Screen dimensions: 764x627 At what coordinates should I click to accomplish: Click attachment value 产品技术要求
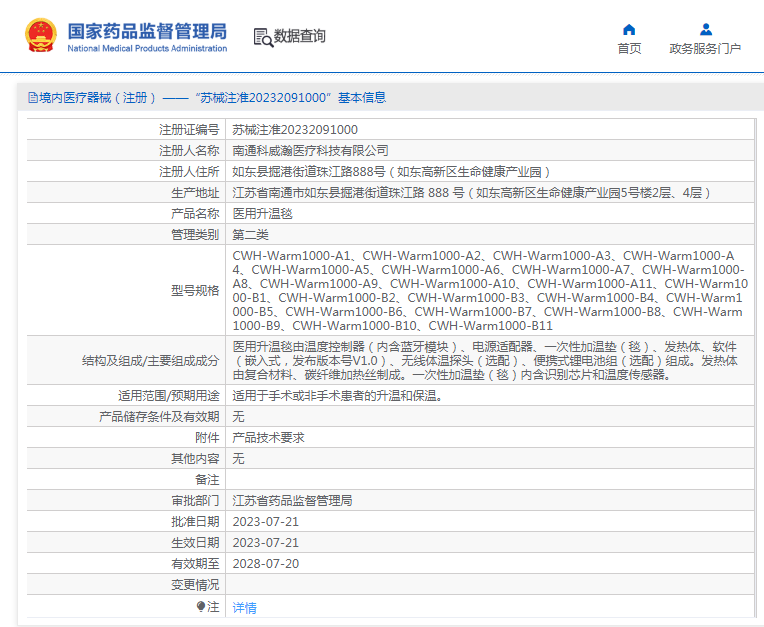[268, 437]
